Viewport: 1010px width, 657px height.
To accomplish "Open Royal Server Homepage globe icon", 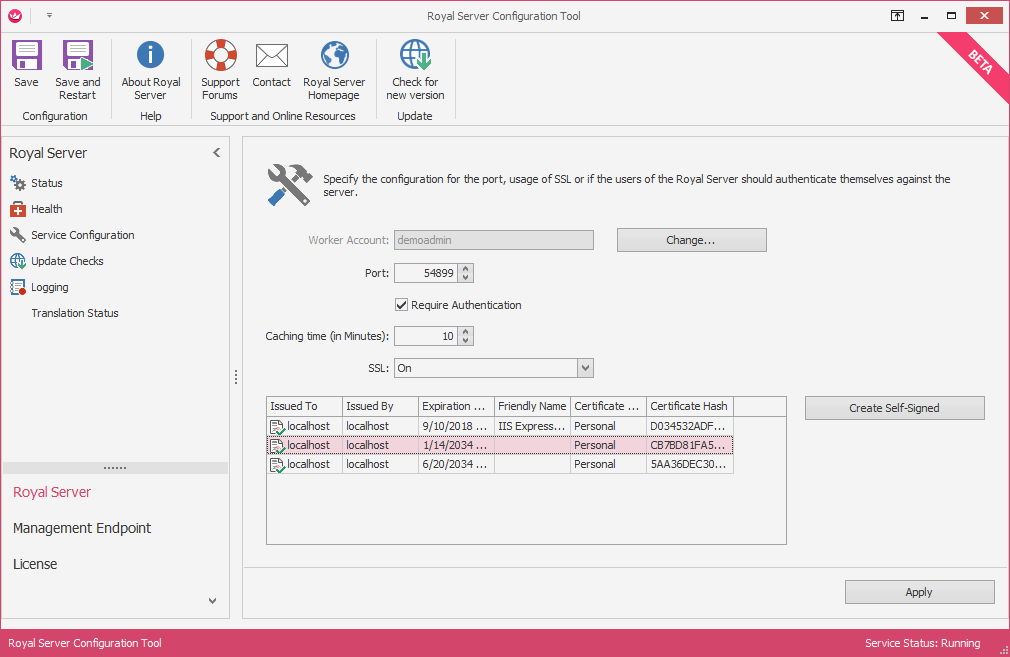I will 334,57.
